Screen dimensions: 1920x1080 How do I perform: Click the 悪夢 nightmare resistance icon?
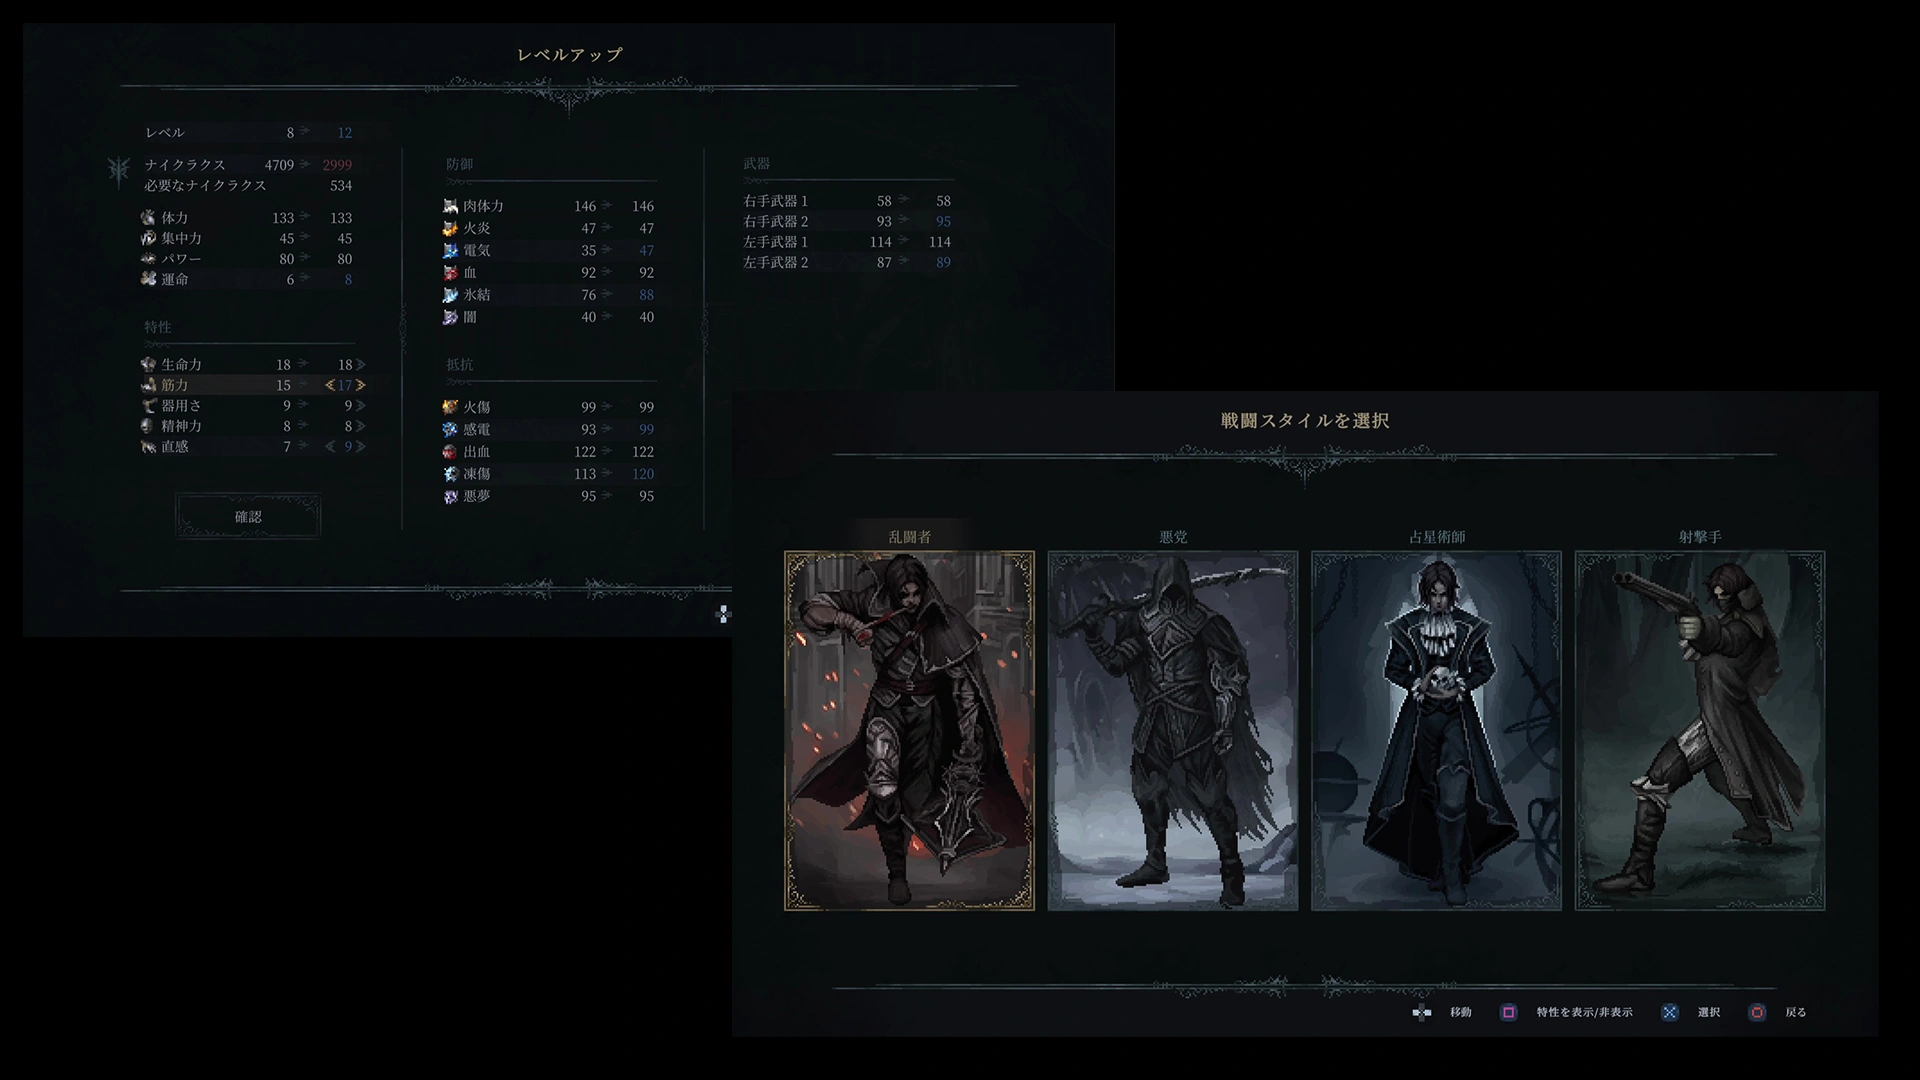pyautogui.click(x=450, y=496)
